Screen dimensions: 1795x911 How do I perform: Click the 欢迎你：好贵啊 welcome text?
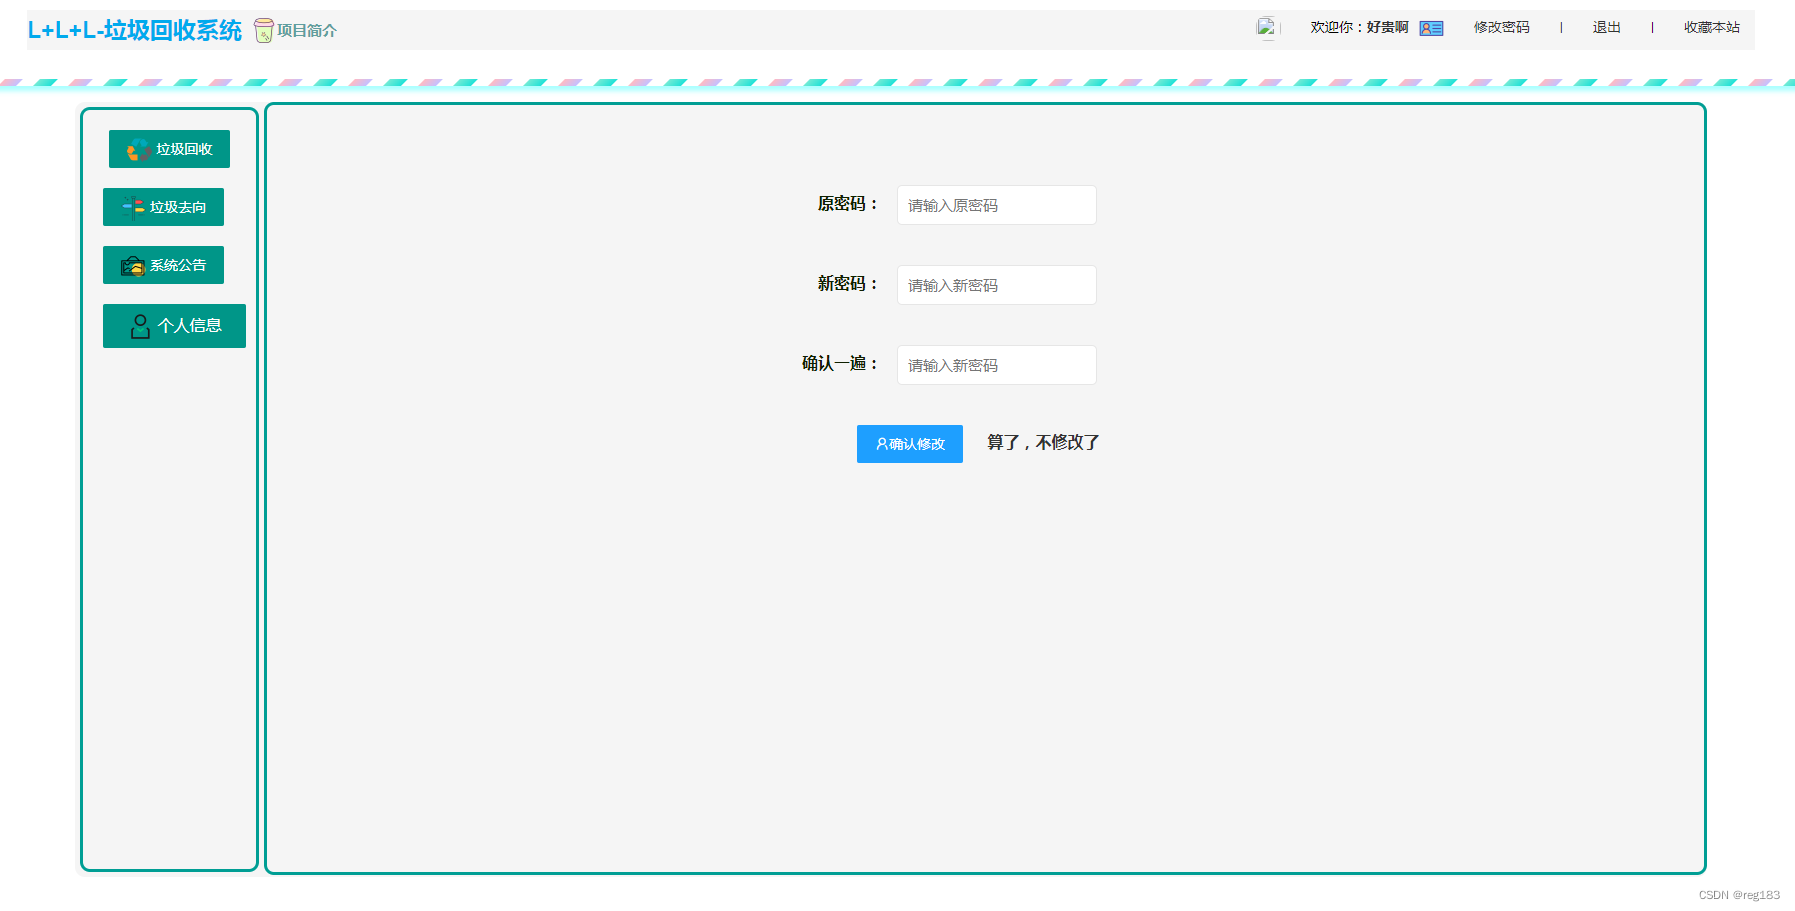point(1359,27)
